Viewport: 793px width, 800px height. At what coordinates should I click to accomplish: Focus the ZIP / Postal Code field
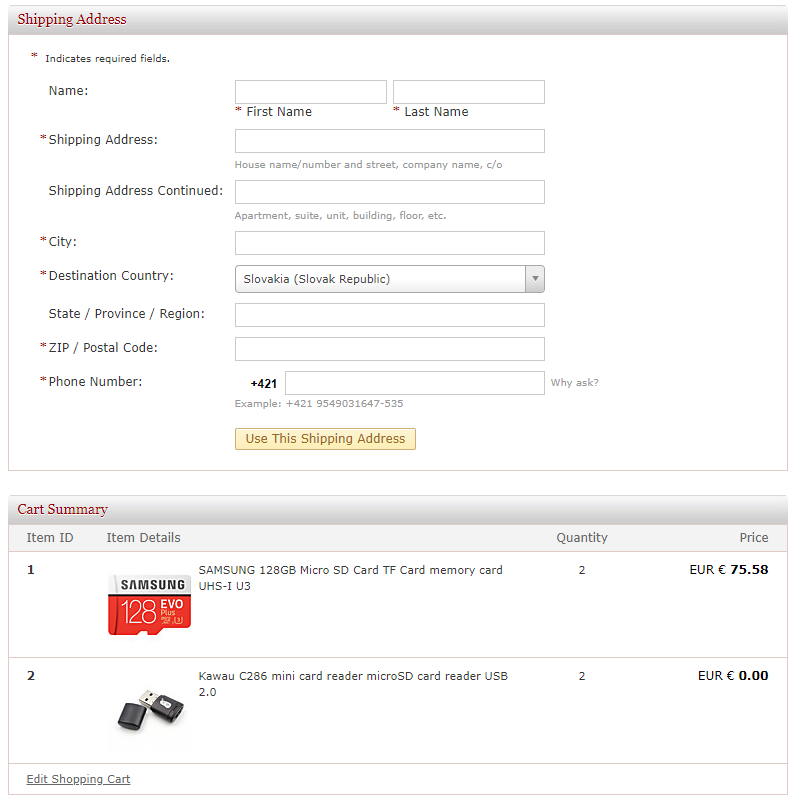pos(389,349)
